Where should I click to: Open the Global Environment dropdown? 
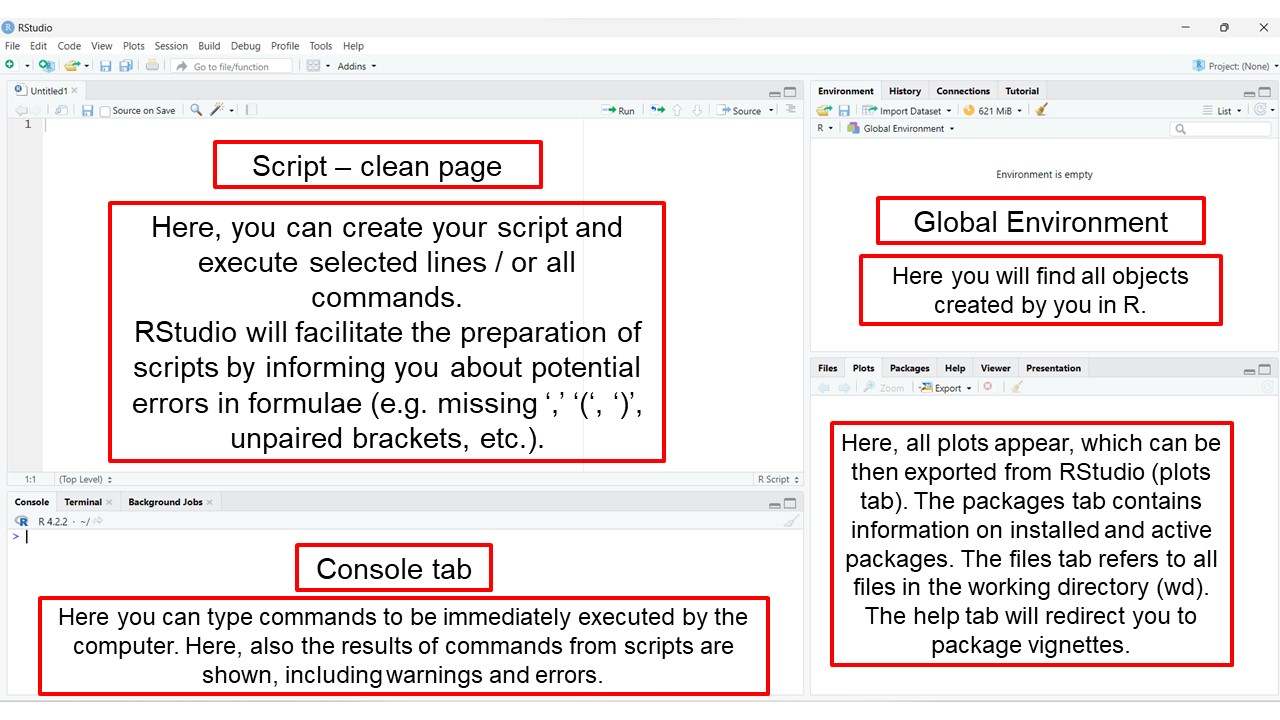[x=901, y=128]
